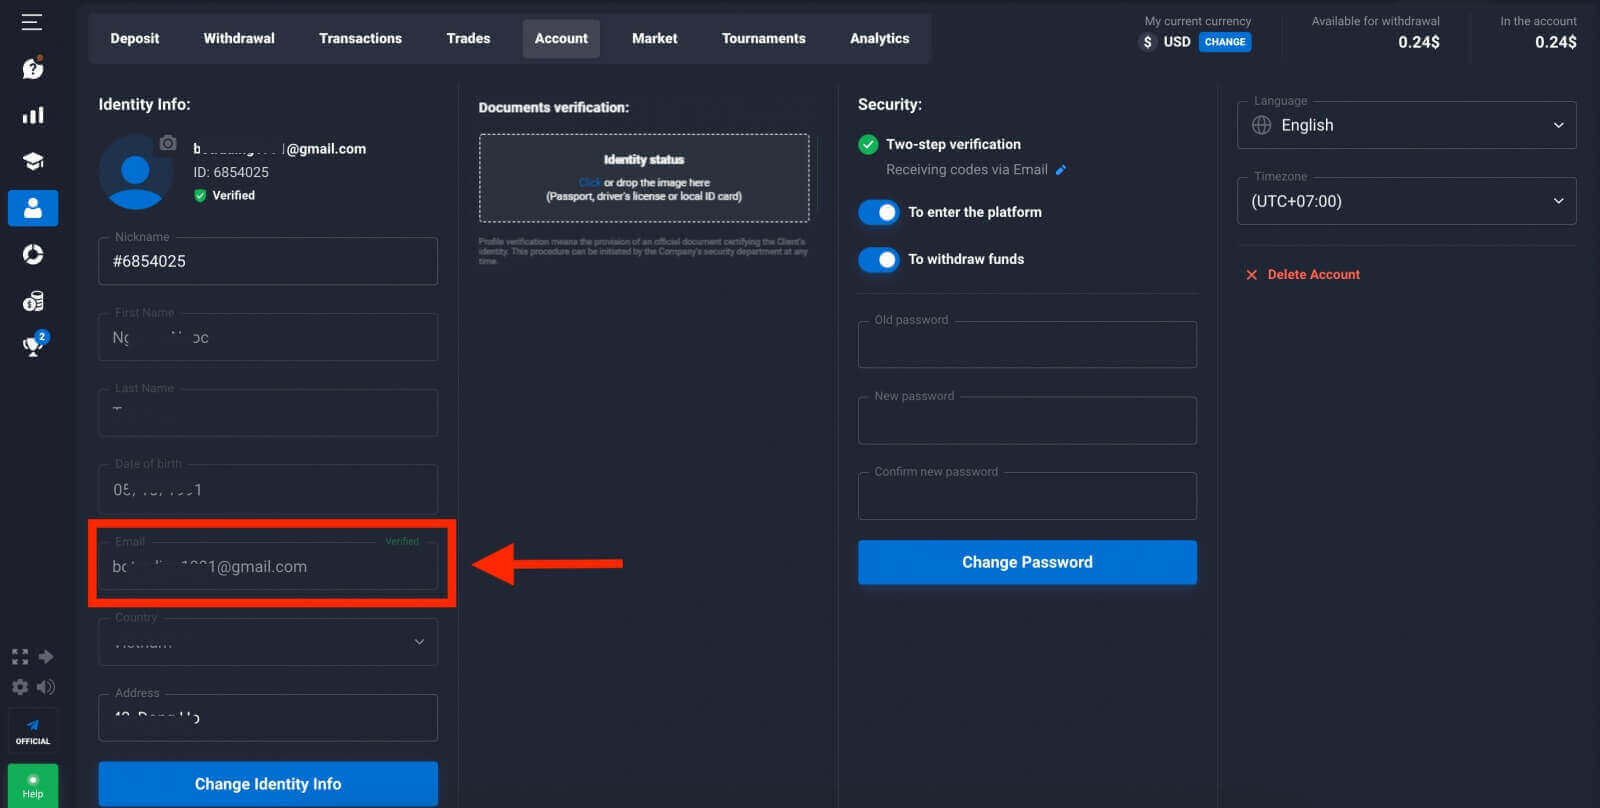Switch to the Transactions tab
The height and width of the screenshot is (808, 1600).
coord(360,38)
